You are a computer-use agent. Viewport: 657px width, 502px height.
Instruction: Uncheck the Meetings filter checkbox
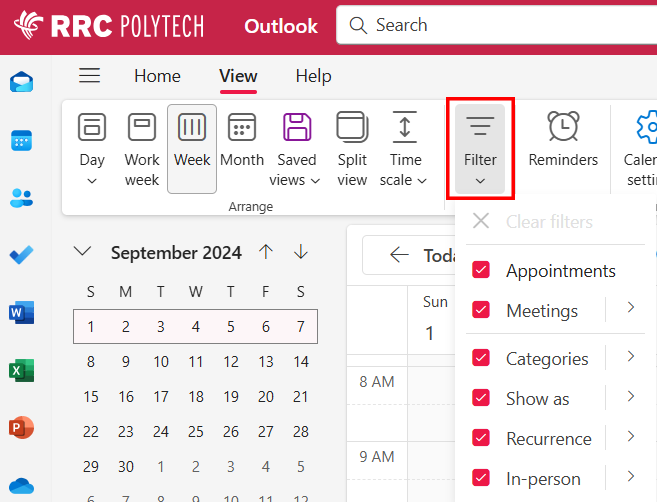481,310
